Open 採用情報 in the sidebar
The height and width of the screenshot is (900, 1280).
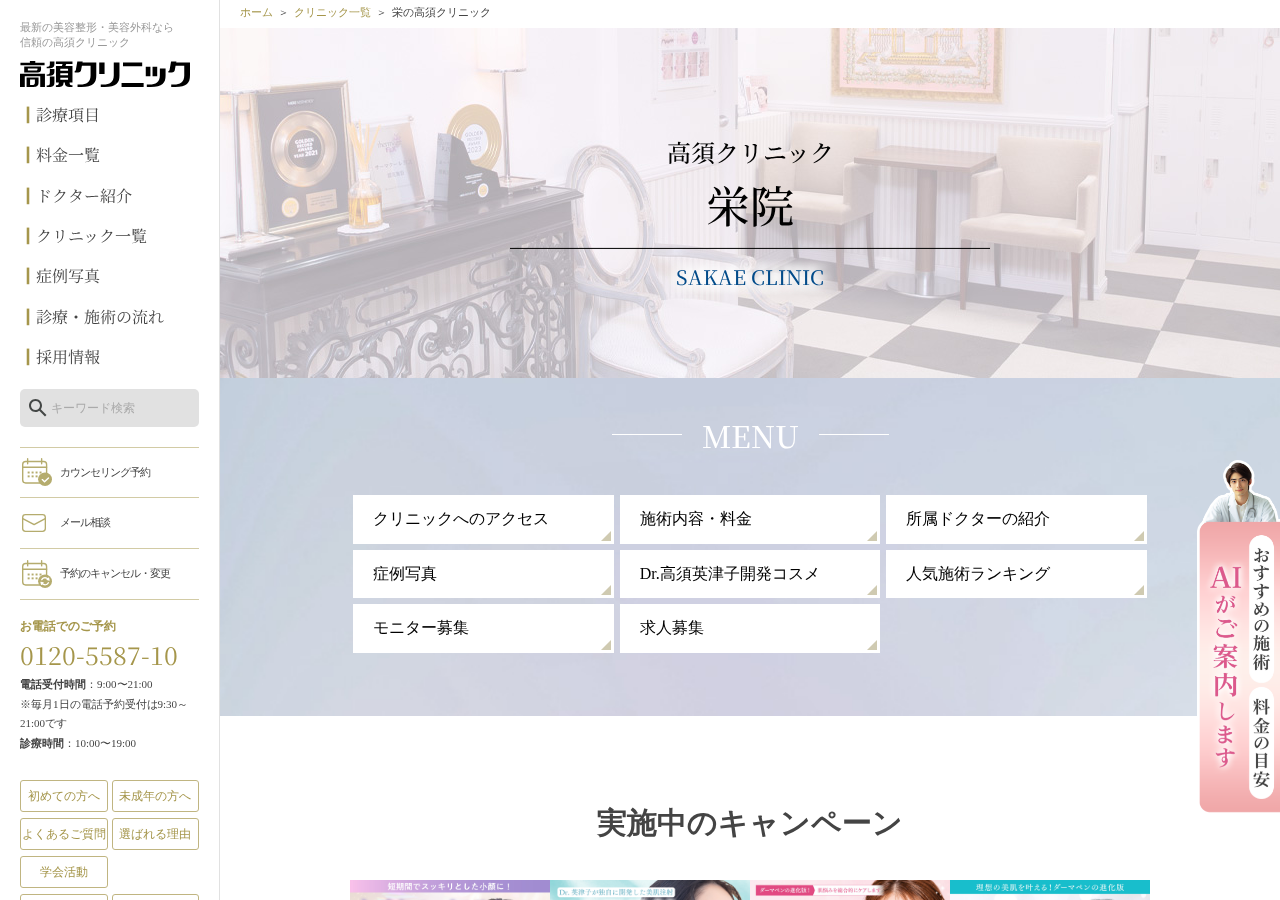68,357
